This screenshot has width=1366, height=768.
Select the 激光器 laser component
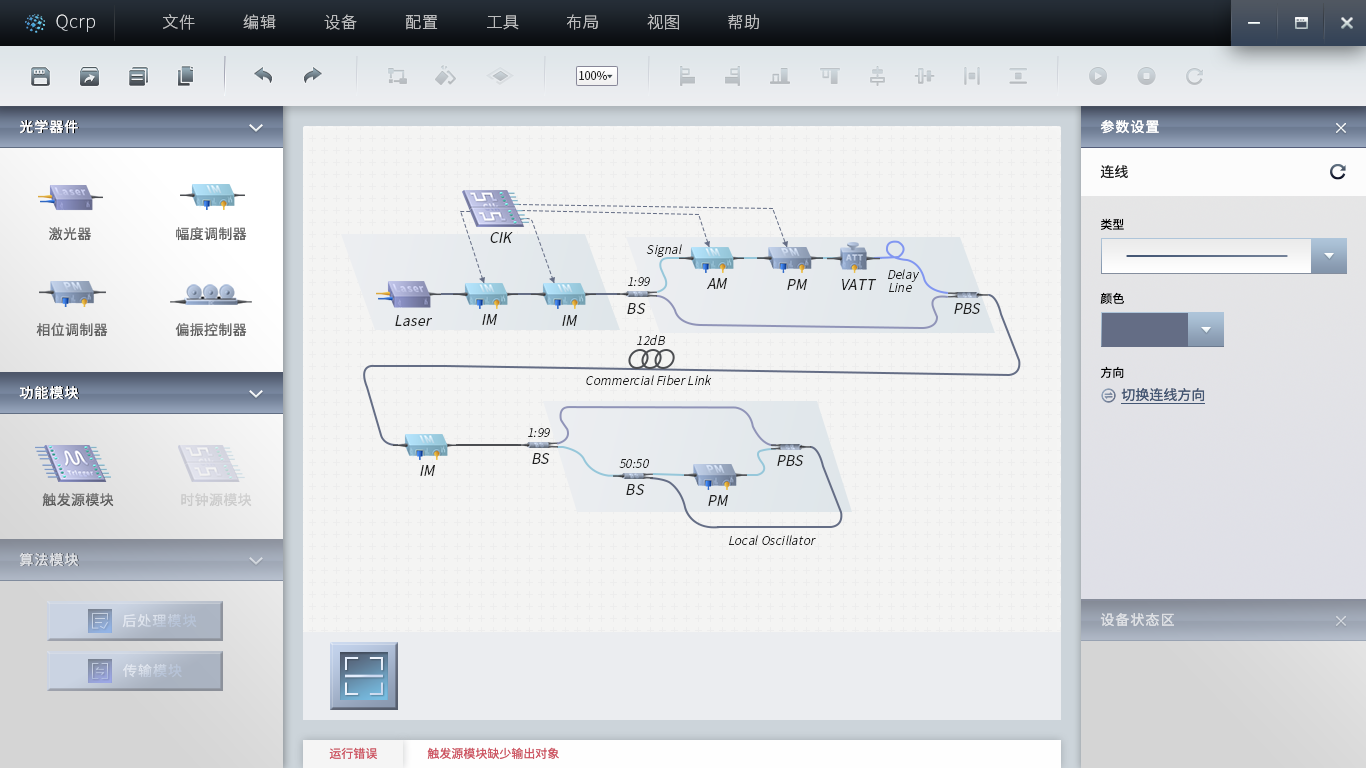[70, 212]
